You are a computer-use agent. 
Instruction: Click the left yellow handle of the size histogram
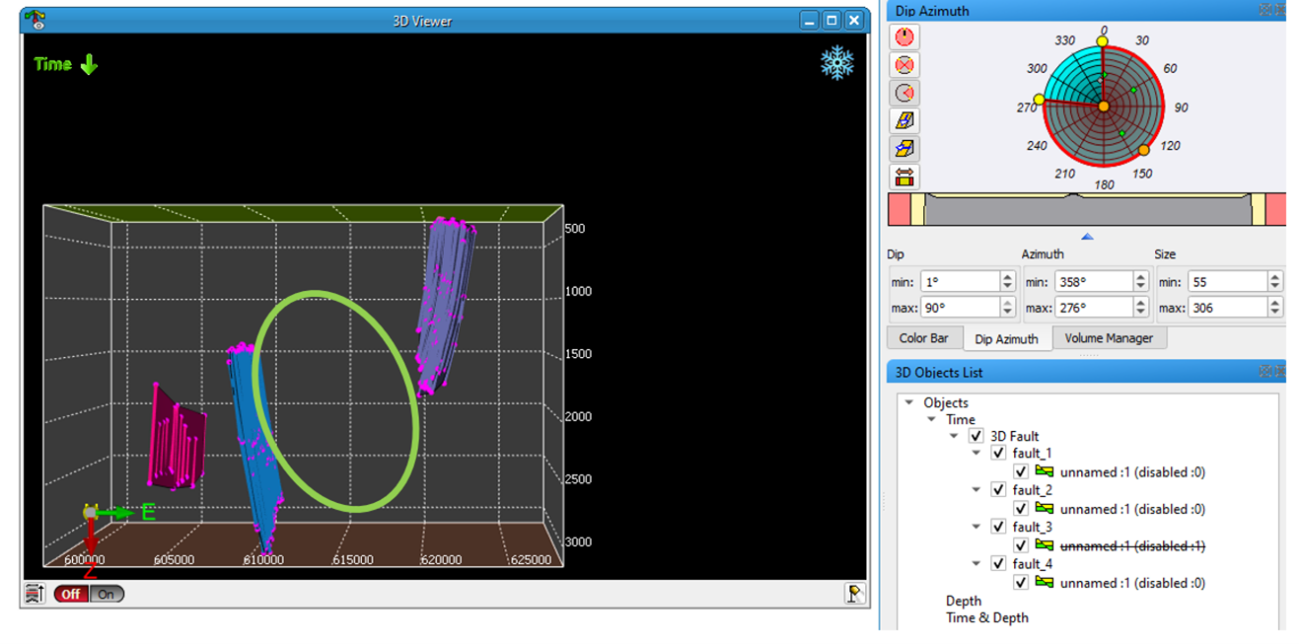click(x=917, y=210)
